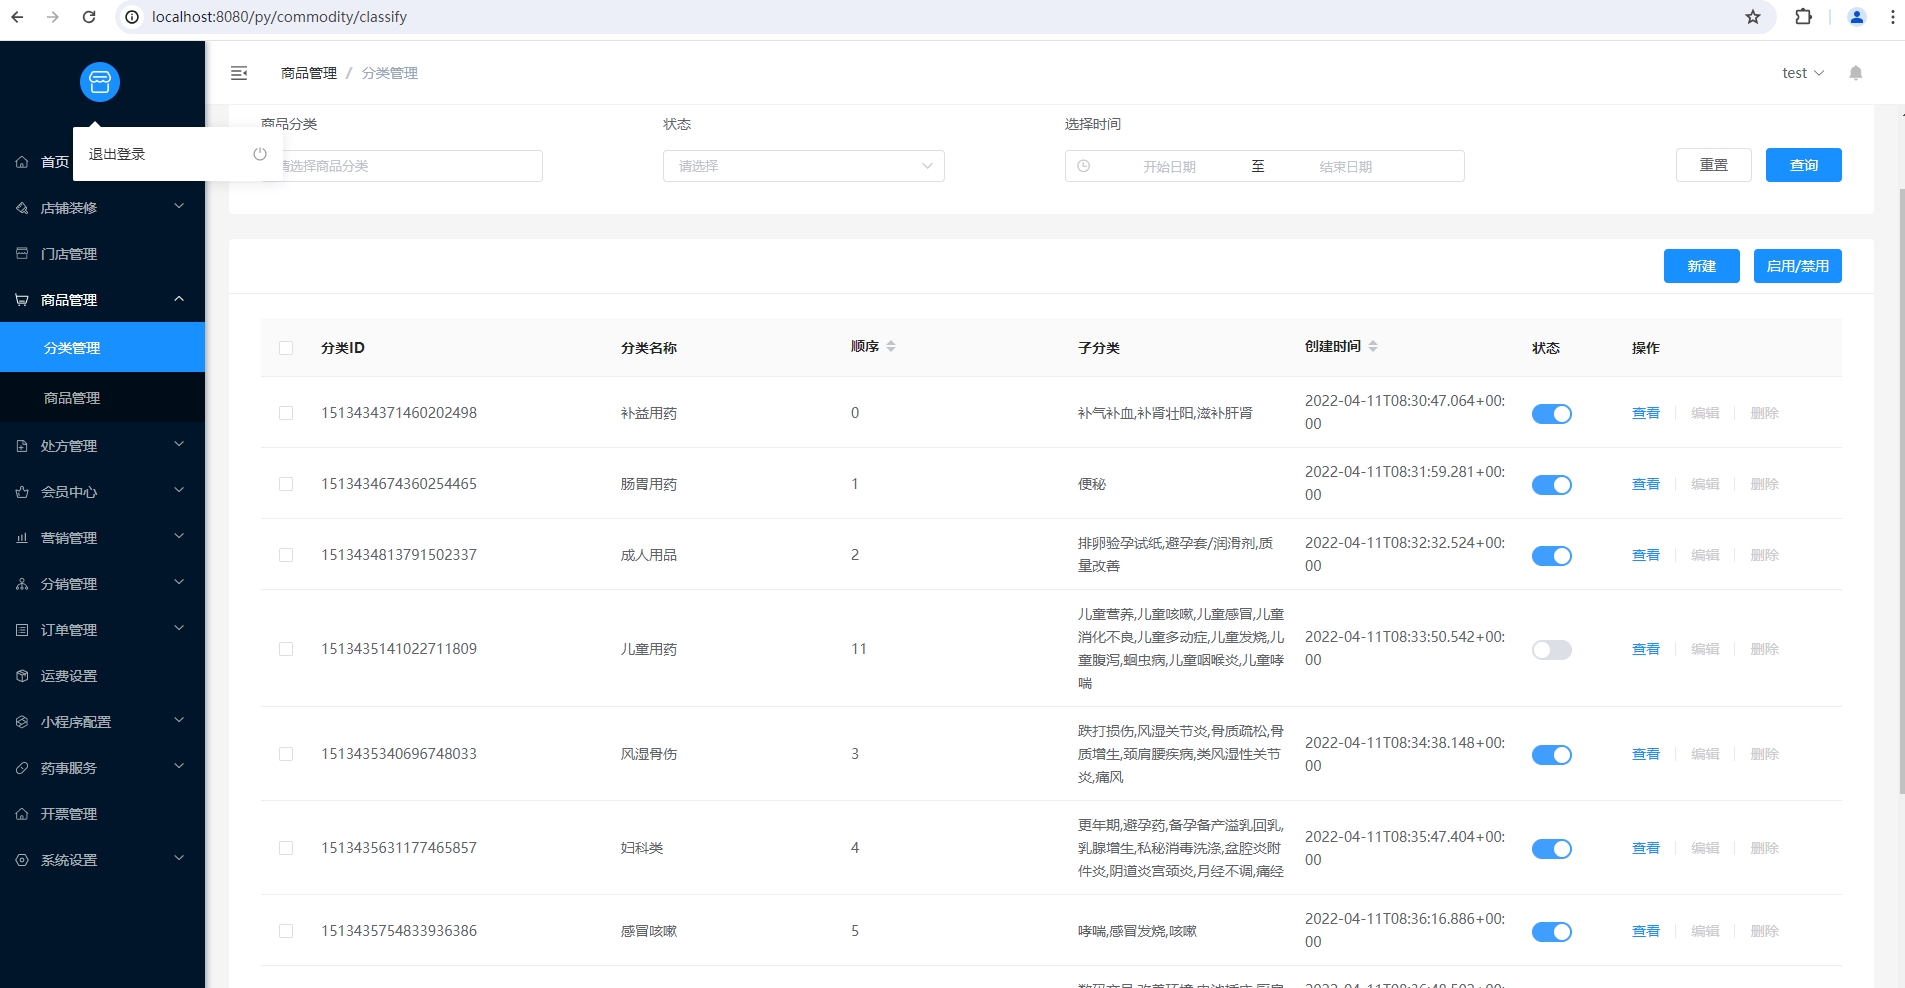The width and height of the screenshot is (1905, 988).
Task: Click the 开始日期 date field
Action: click(x=1169, y=167)
